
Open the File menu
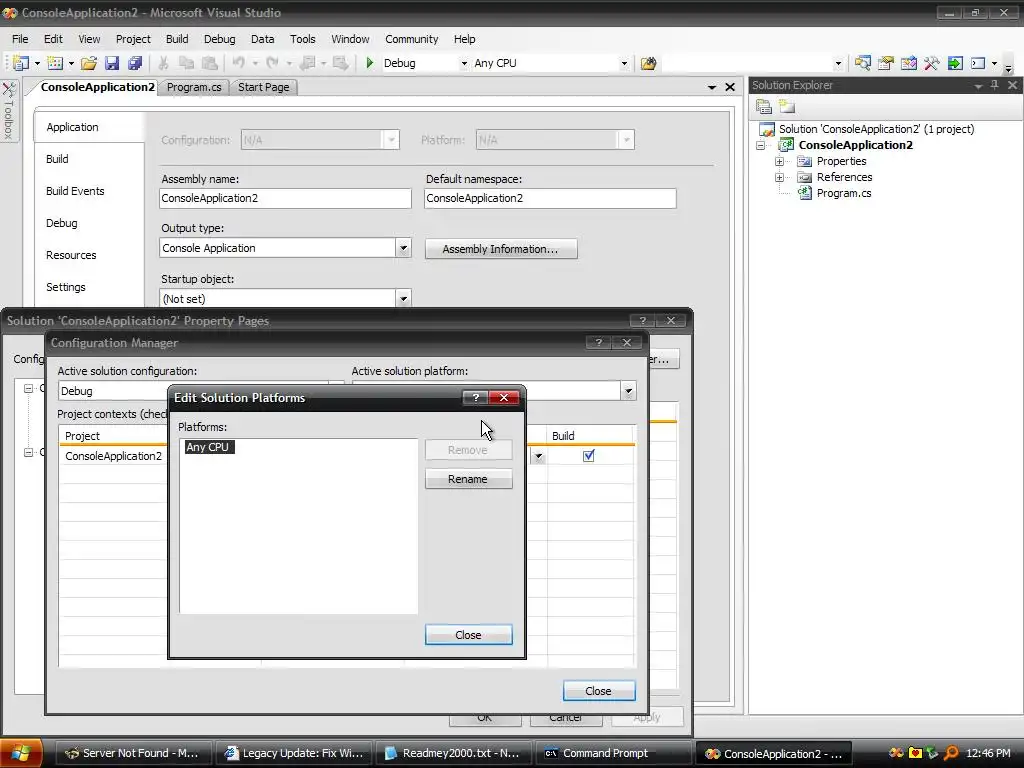click(x=20, y=39)
